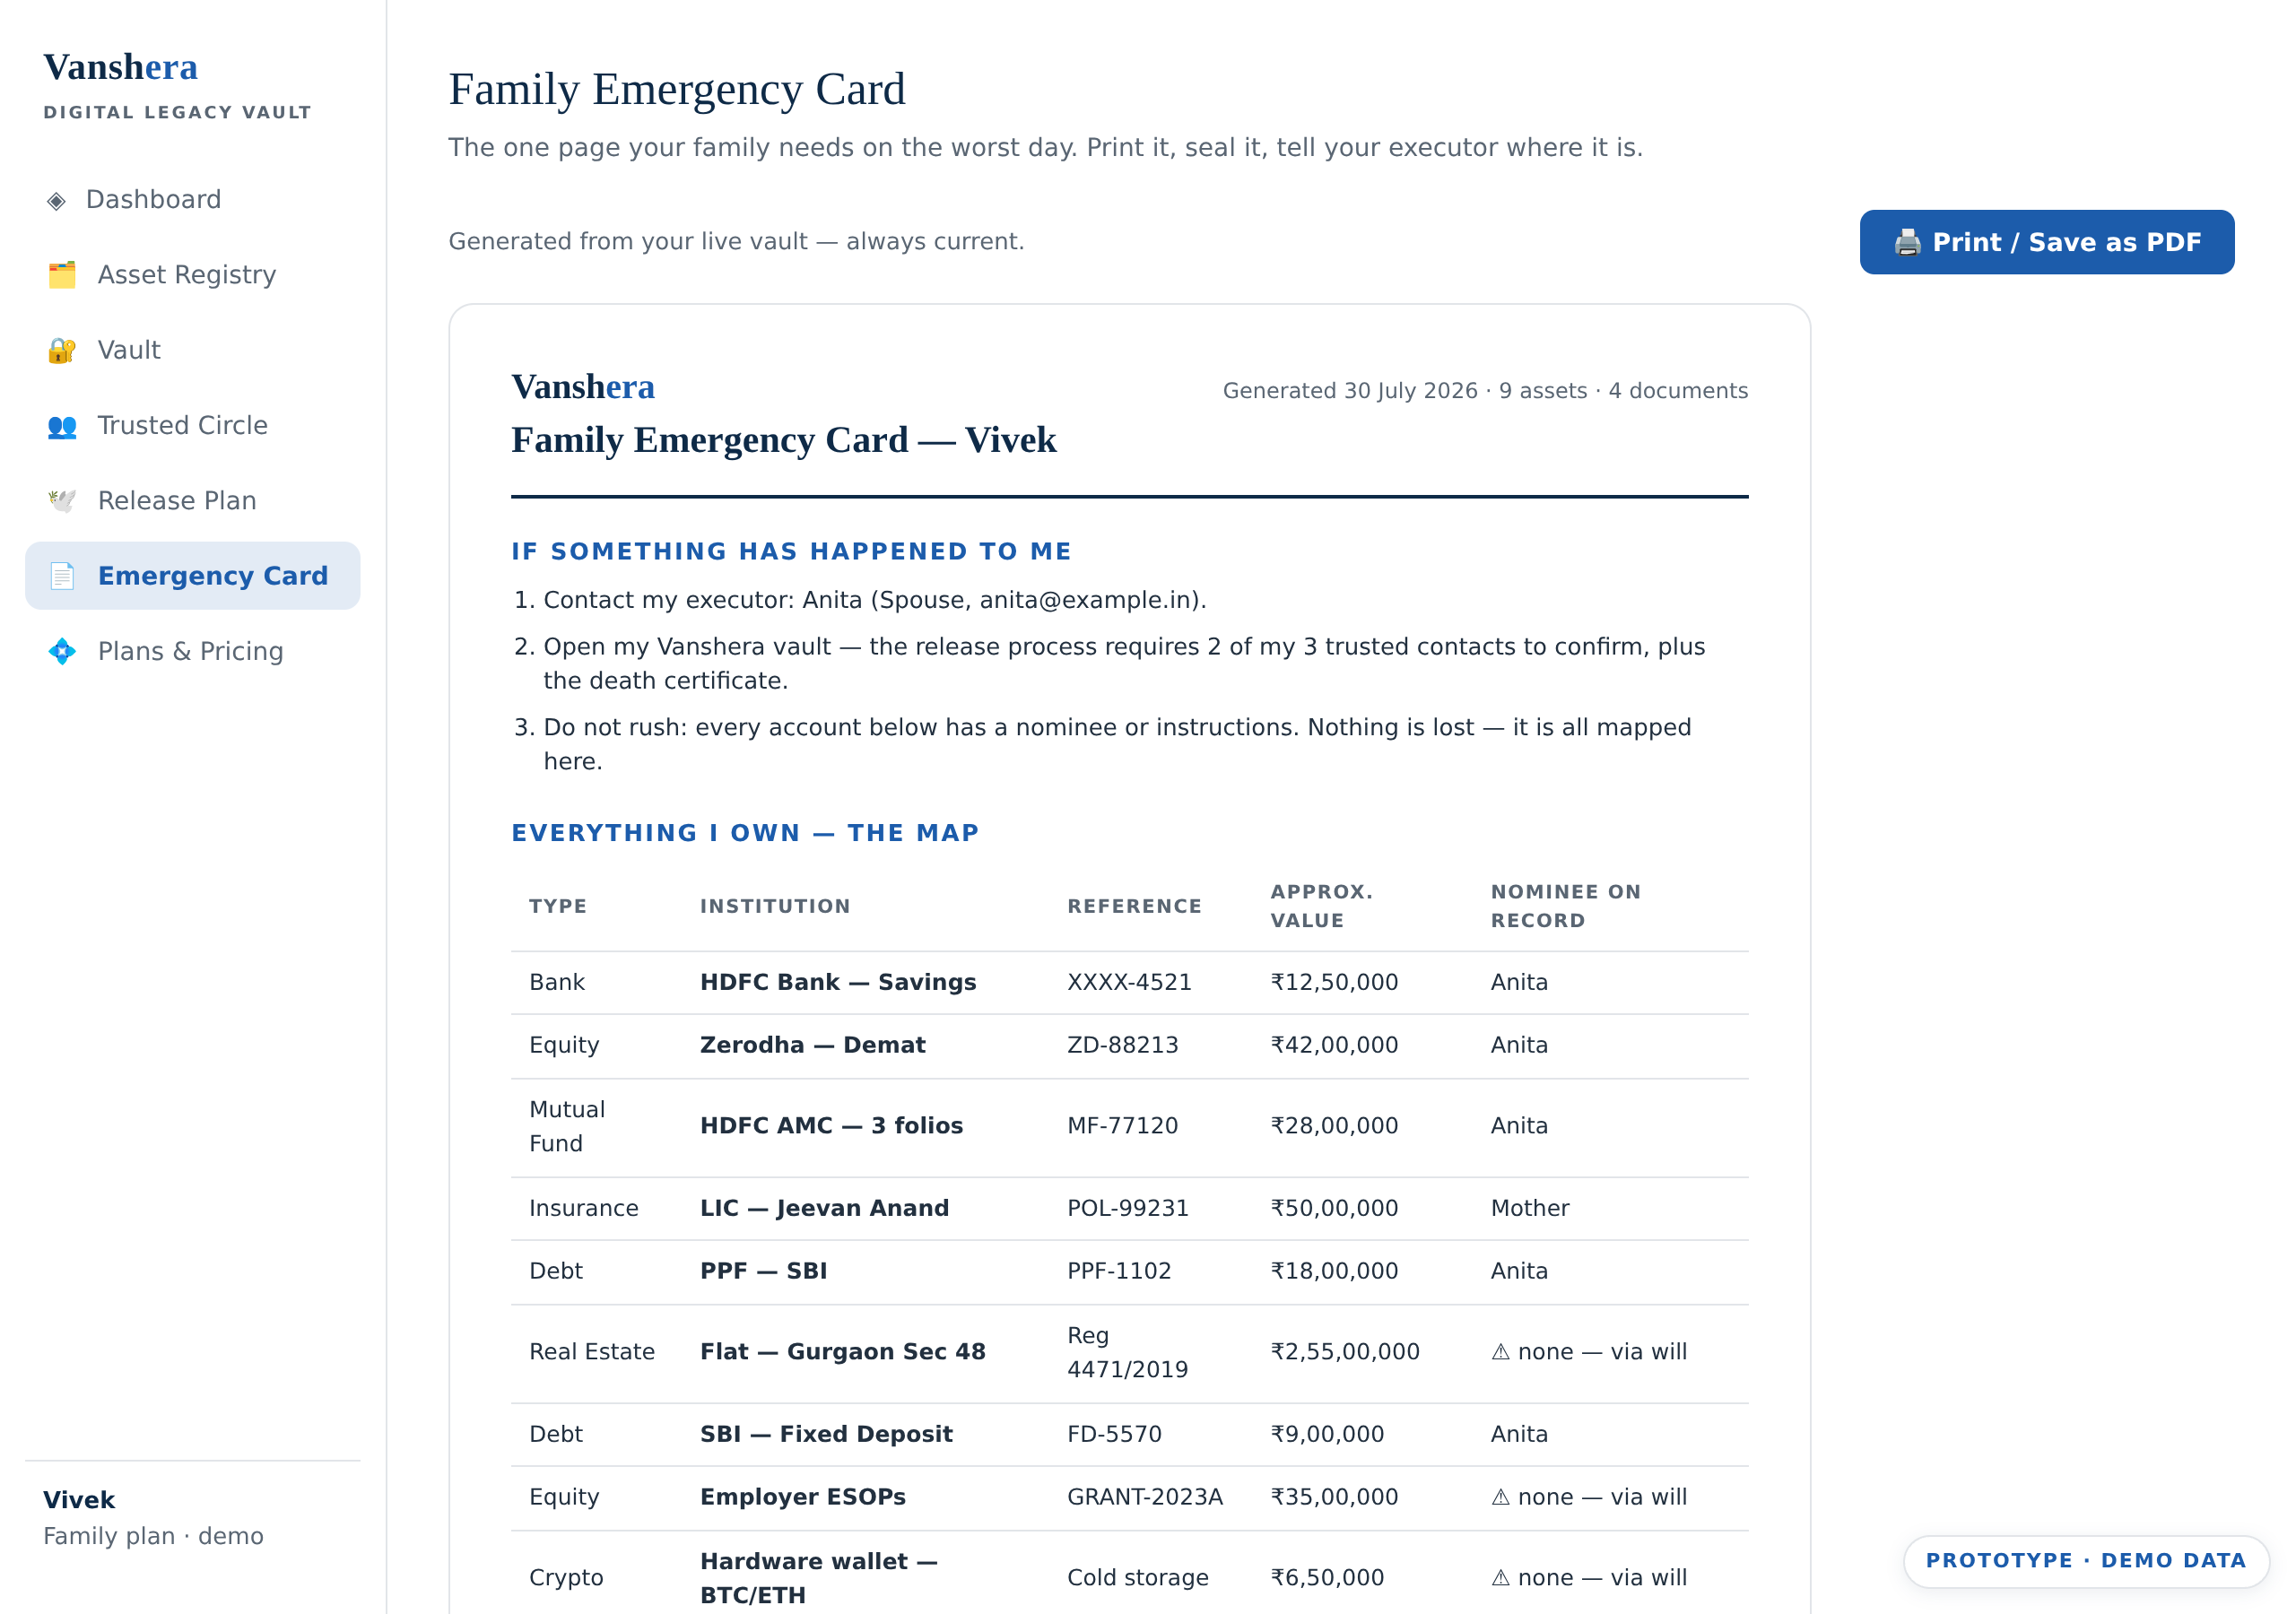Click the Dashboard diamond icon
The height and width of the screenshot is (1614, 2296).
pyautogui.click(x=57, y=200)
